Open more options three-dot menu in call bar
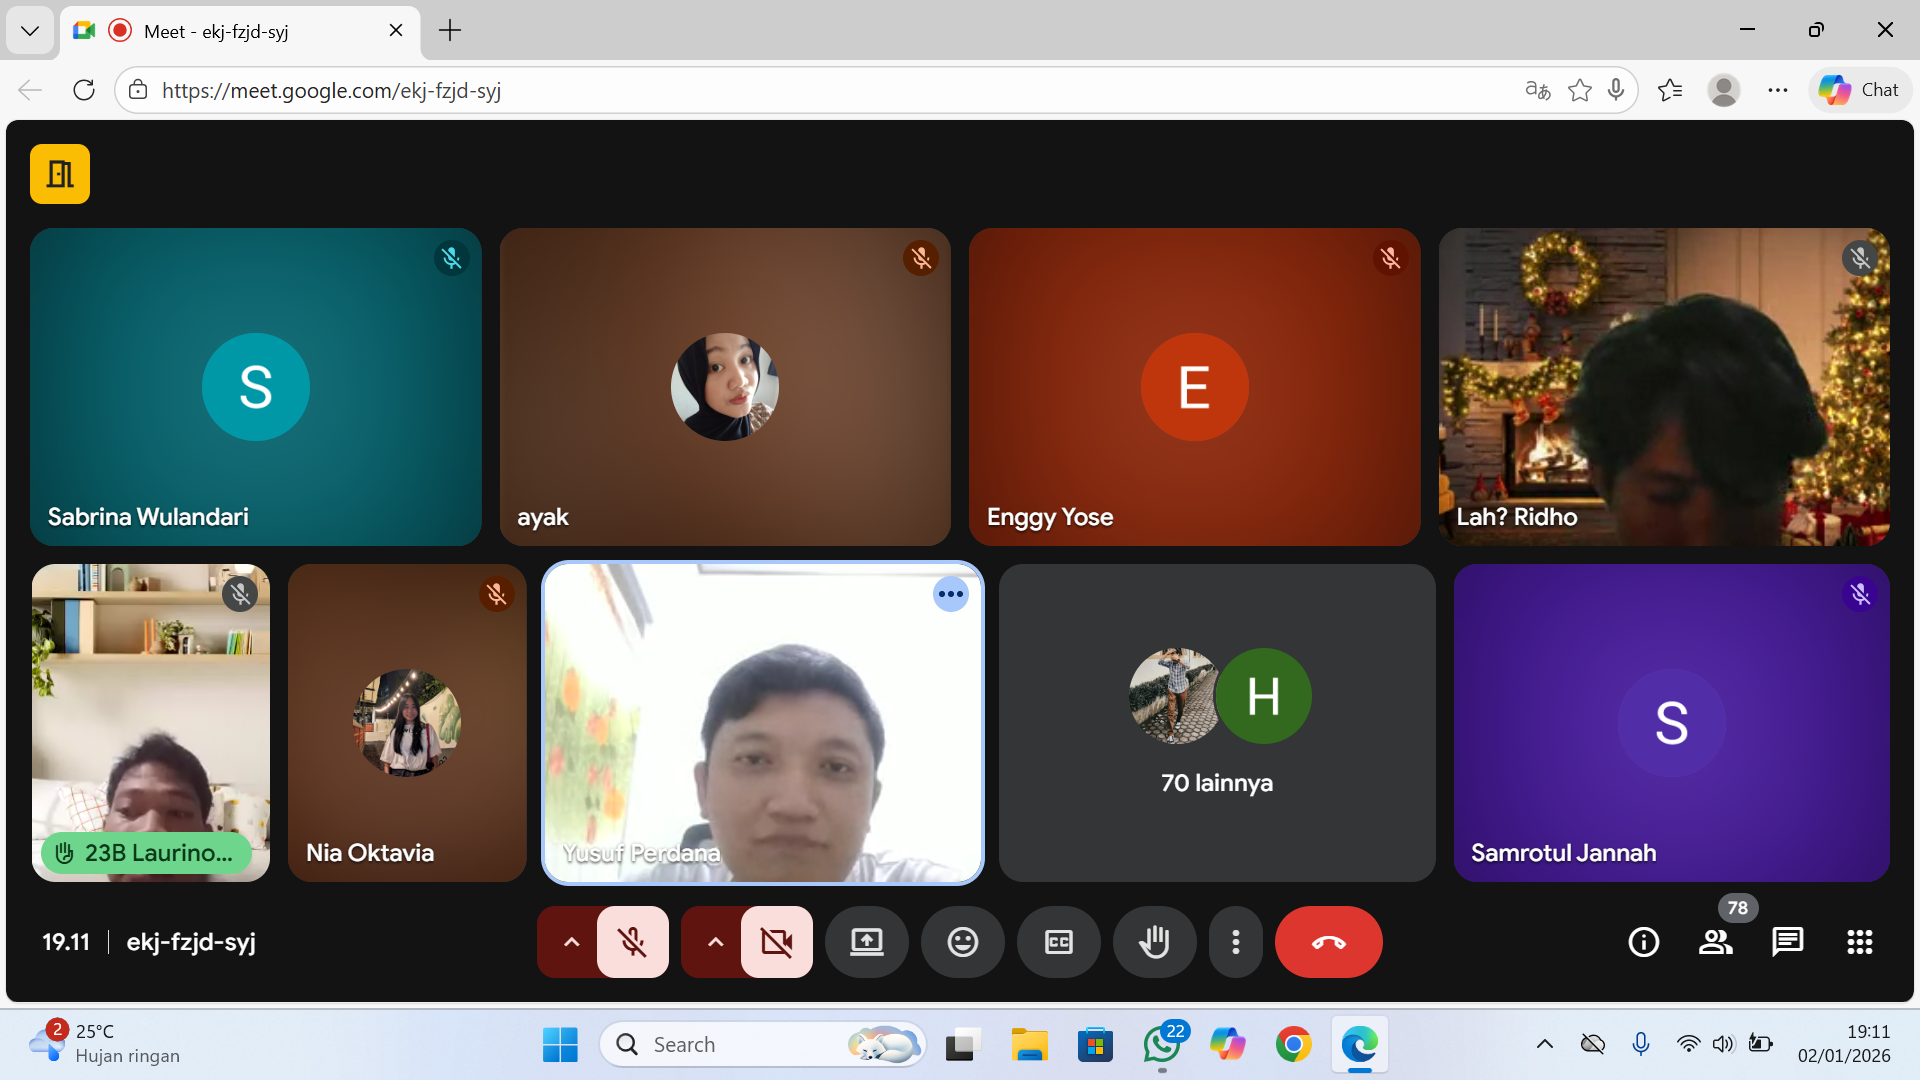 tap(1236, 942)
